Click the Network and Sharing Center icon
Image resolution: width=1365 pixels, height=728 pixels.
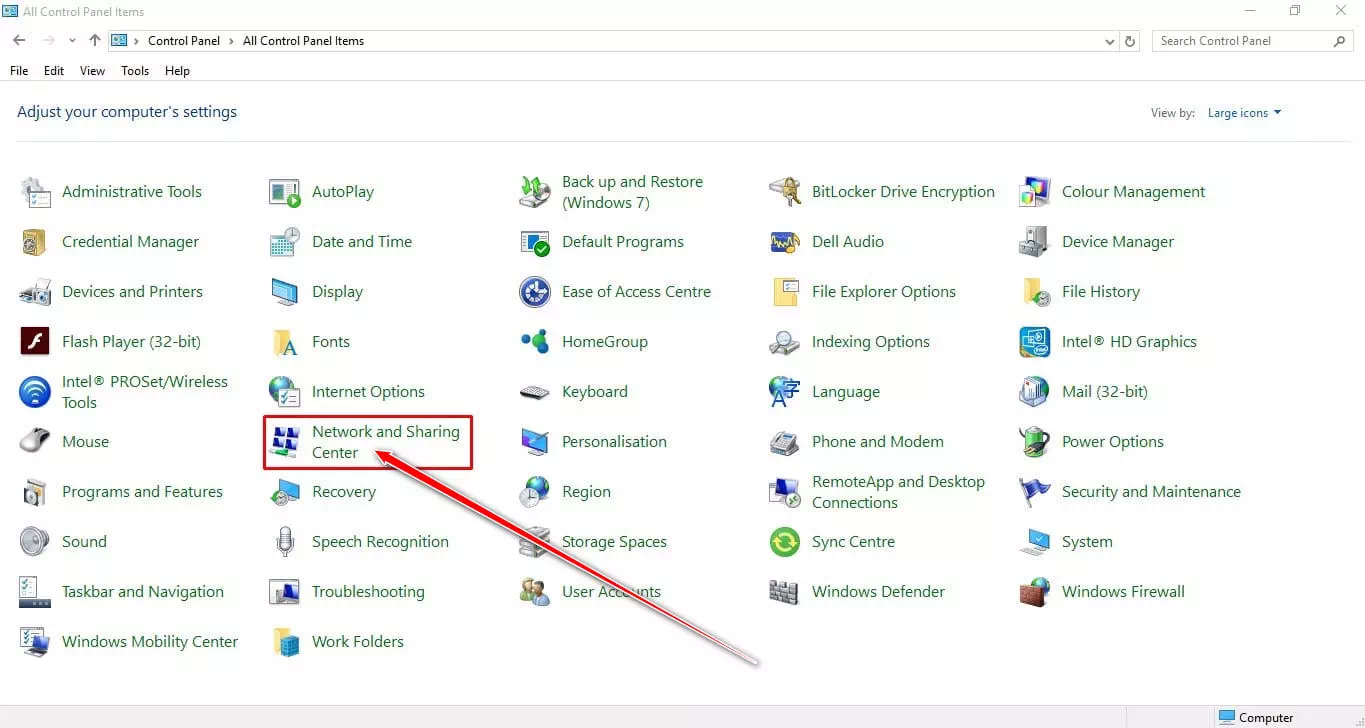click(285, 442)
